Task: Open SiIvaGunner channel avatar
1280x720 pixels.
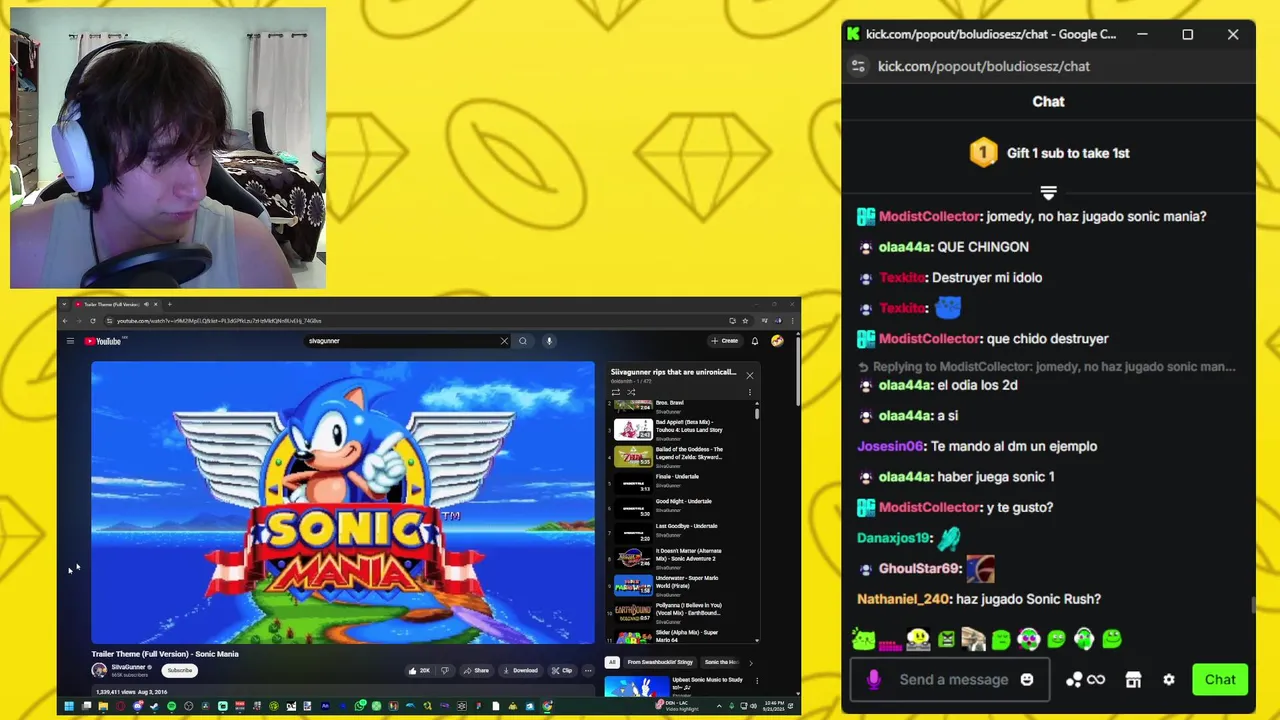Action: pyautogui.click(x=99, y=670)
